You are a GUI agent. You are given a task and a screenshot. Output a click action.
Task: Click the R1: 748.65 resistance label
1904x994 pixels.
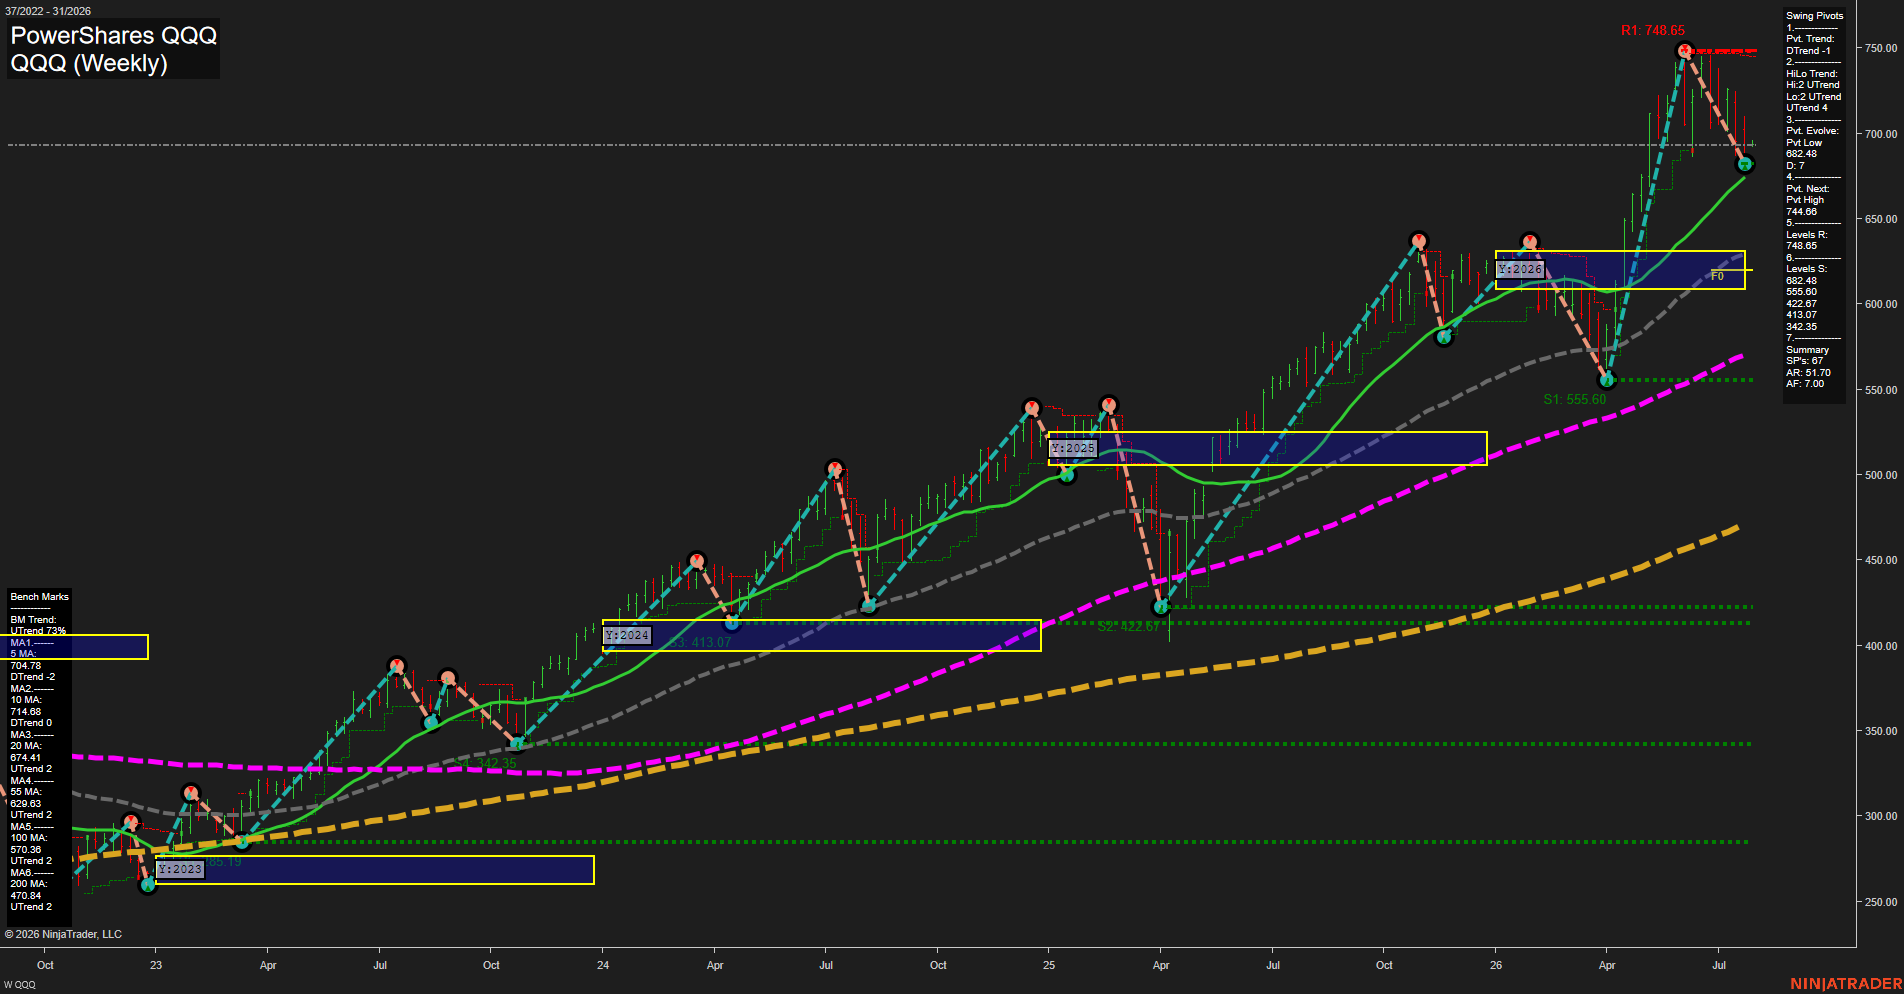[x=1652, y=31]
